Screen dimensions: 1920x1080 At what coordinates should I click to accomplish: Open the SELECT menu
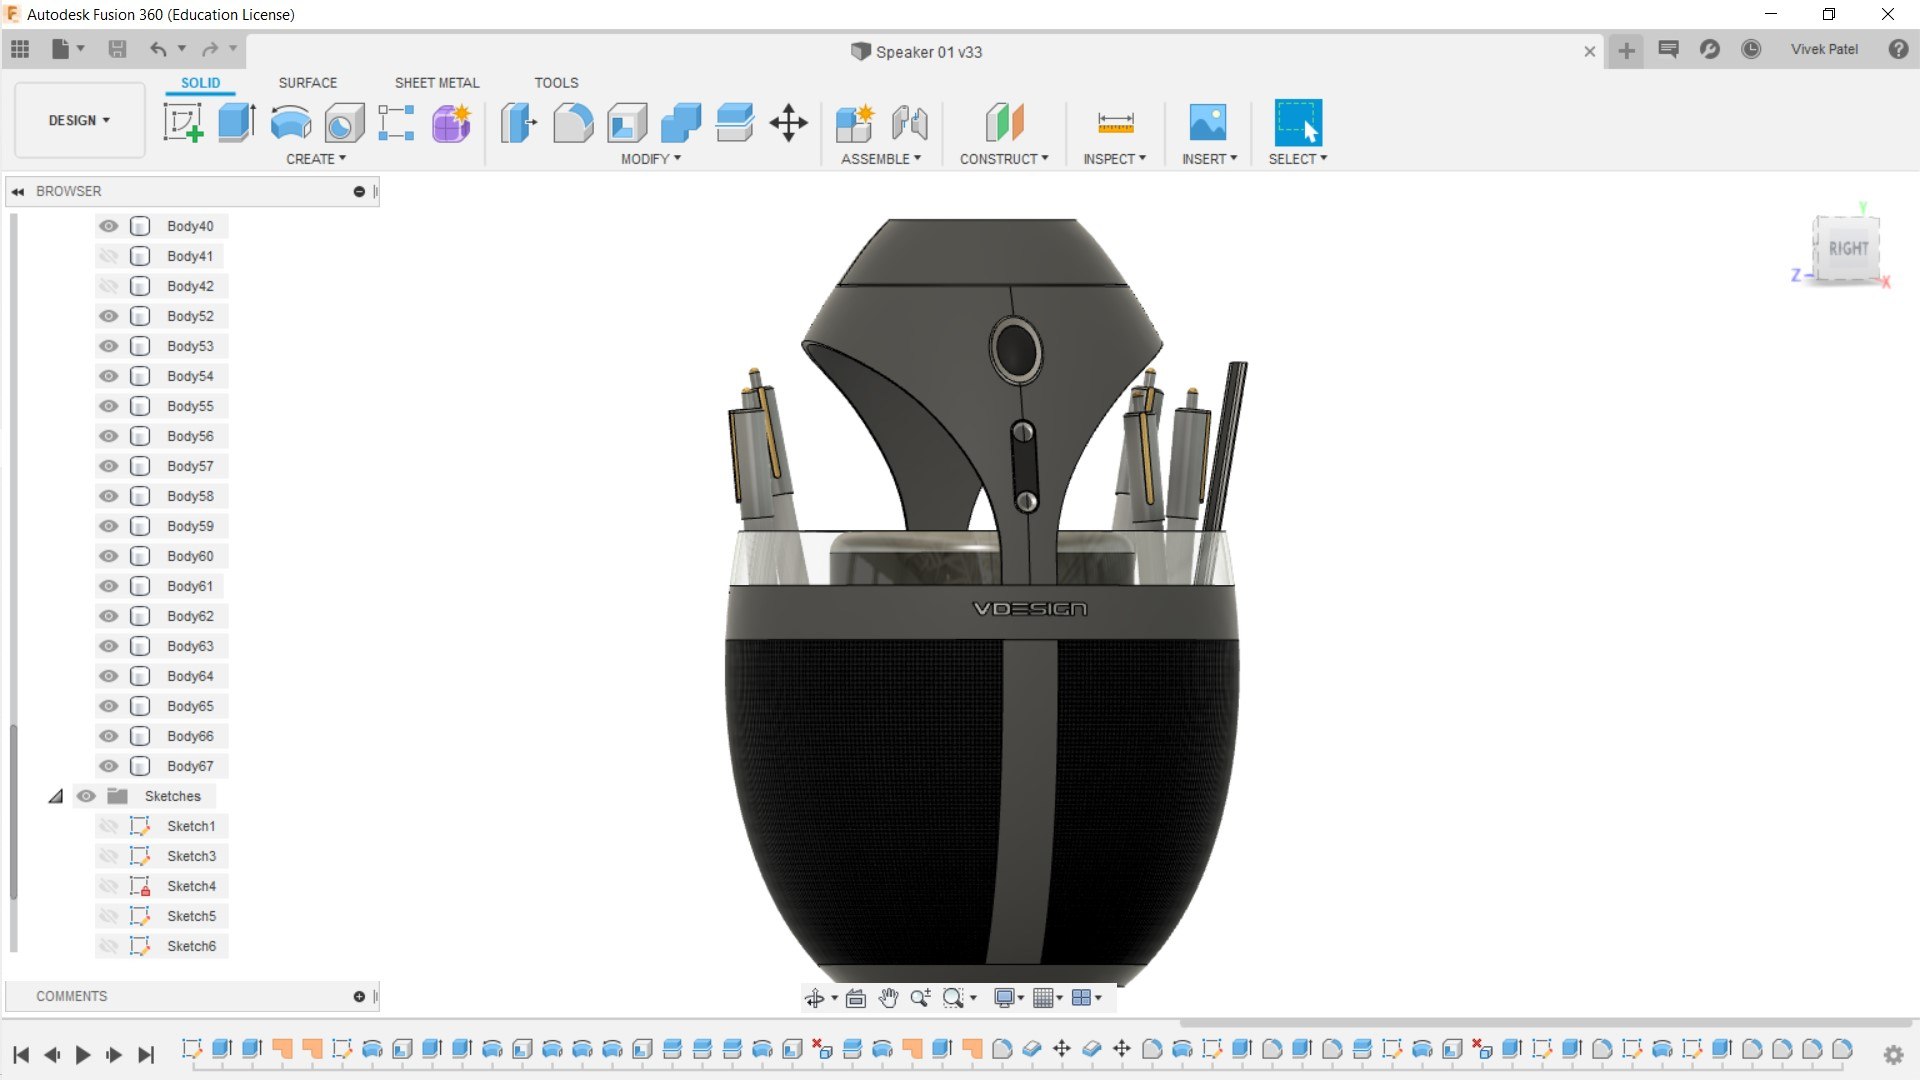(1298, 159)
